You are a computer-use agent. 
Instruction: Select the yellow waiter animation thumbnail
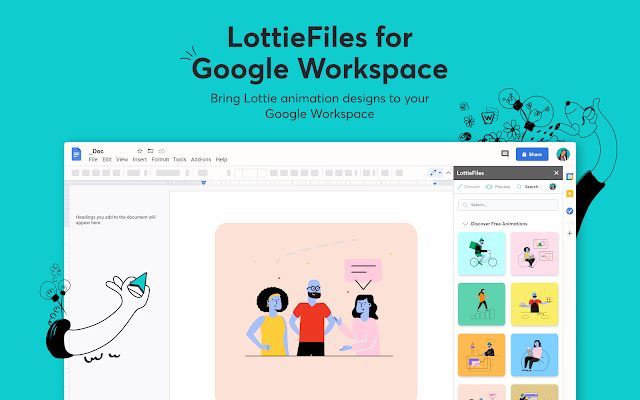[534, 304]
